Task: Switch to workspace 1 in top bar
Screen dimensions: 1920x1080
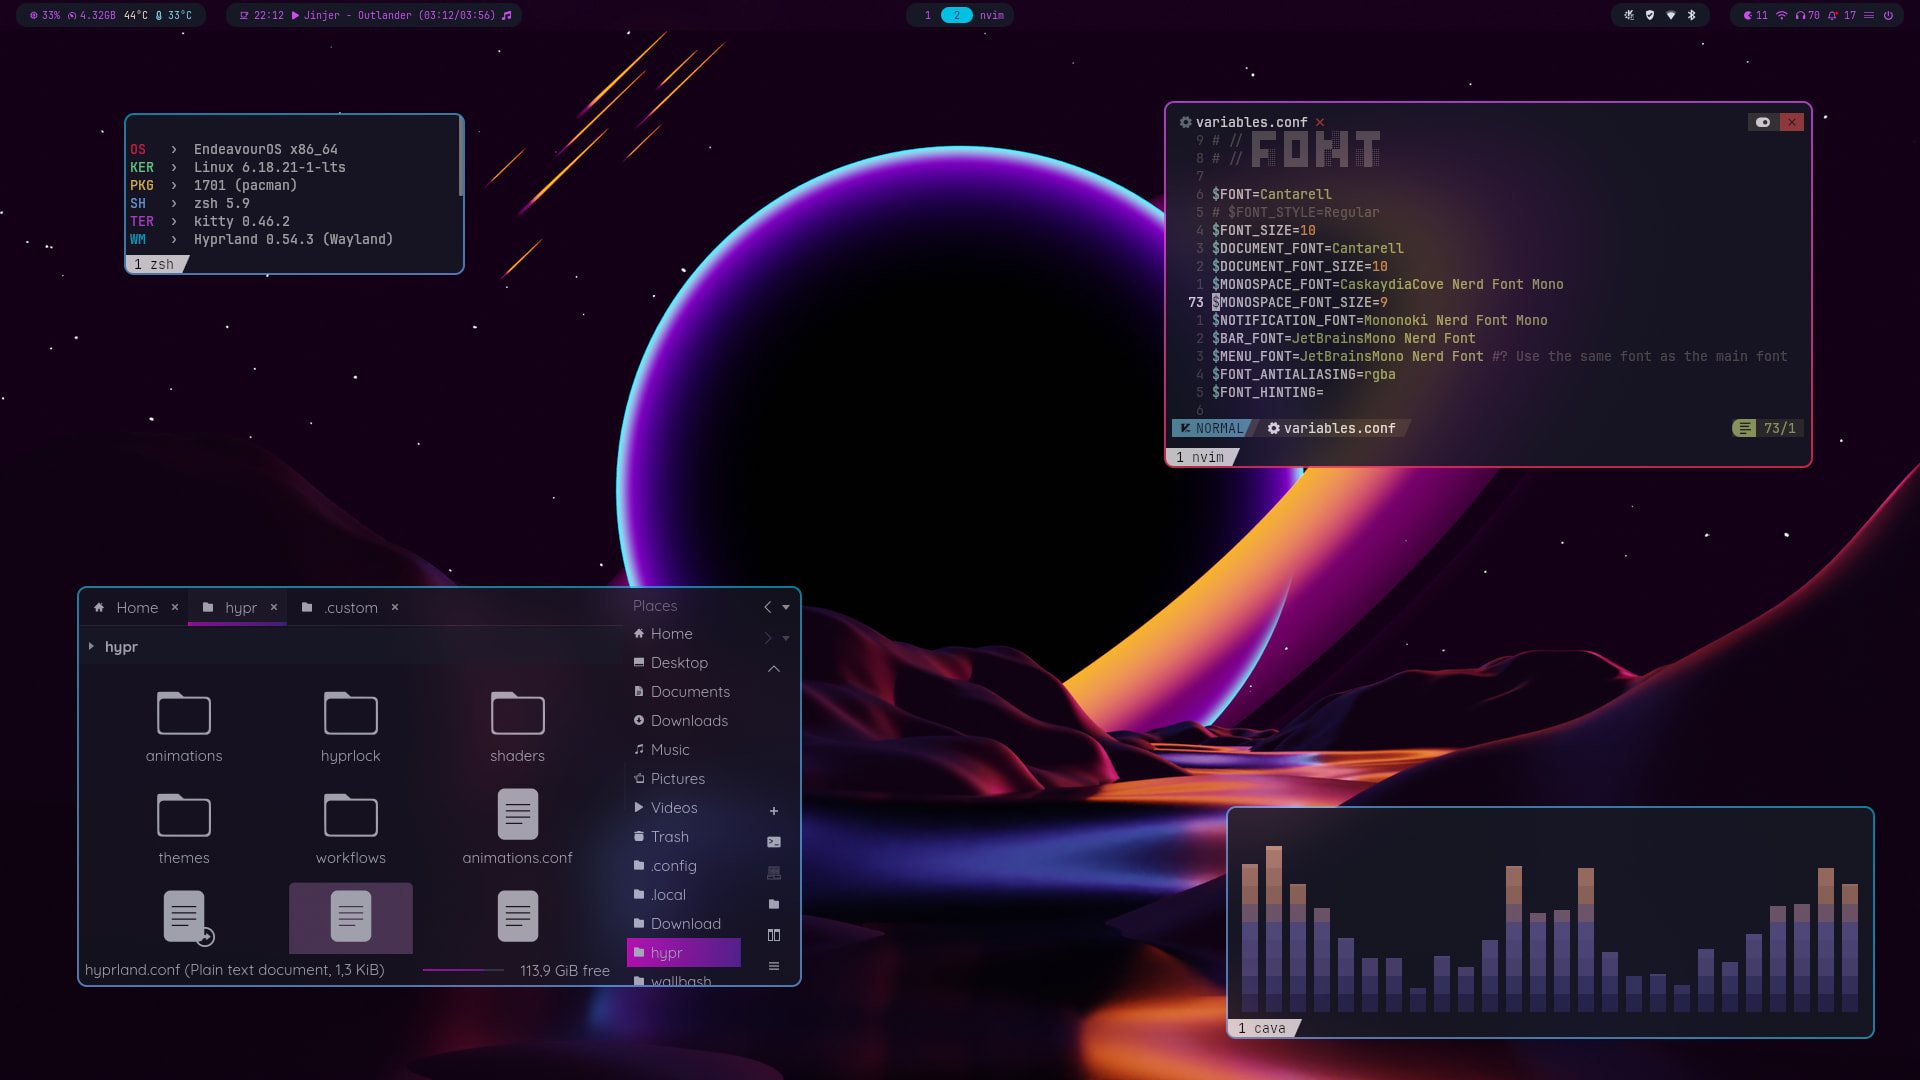Action: [927, 15]
